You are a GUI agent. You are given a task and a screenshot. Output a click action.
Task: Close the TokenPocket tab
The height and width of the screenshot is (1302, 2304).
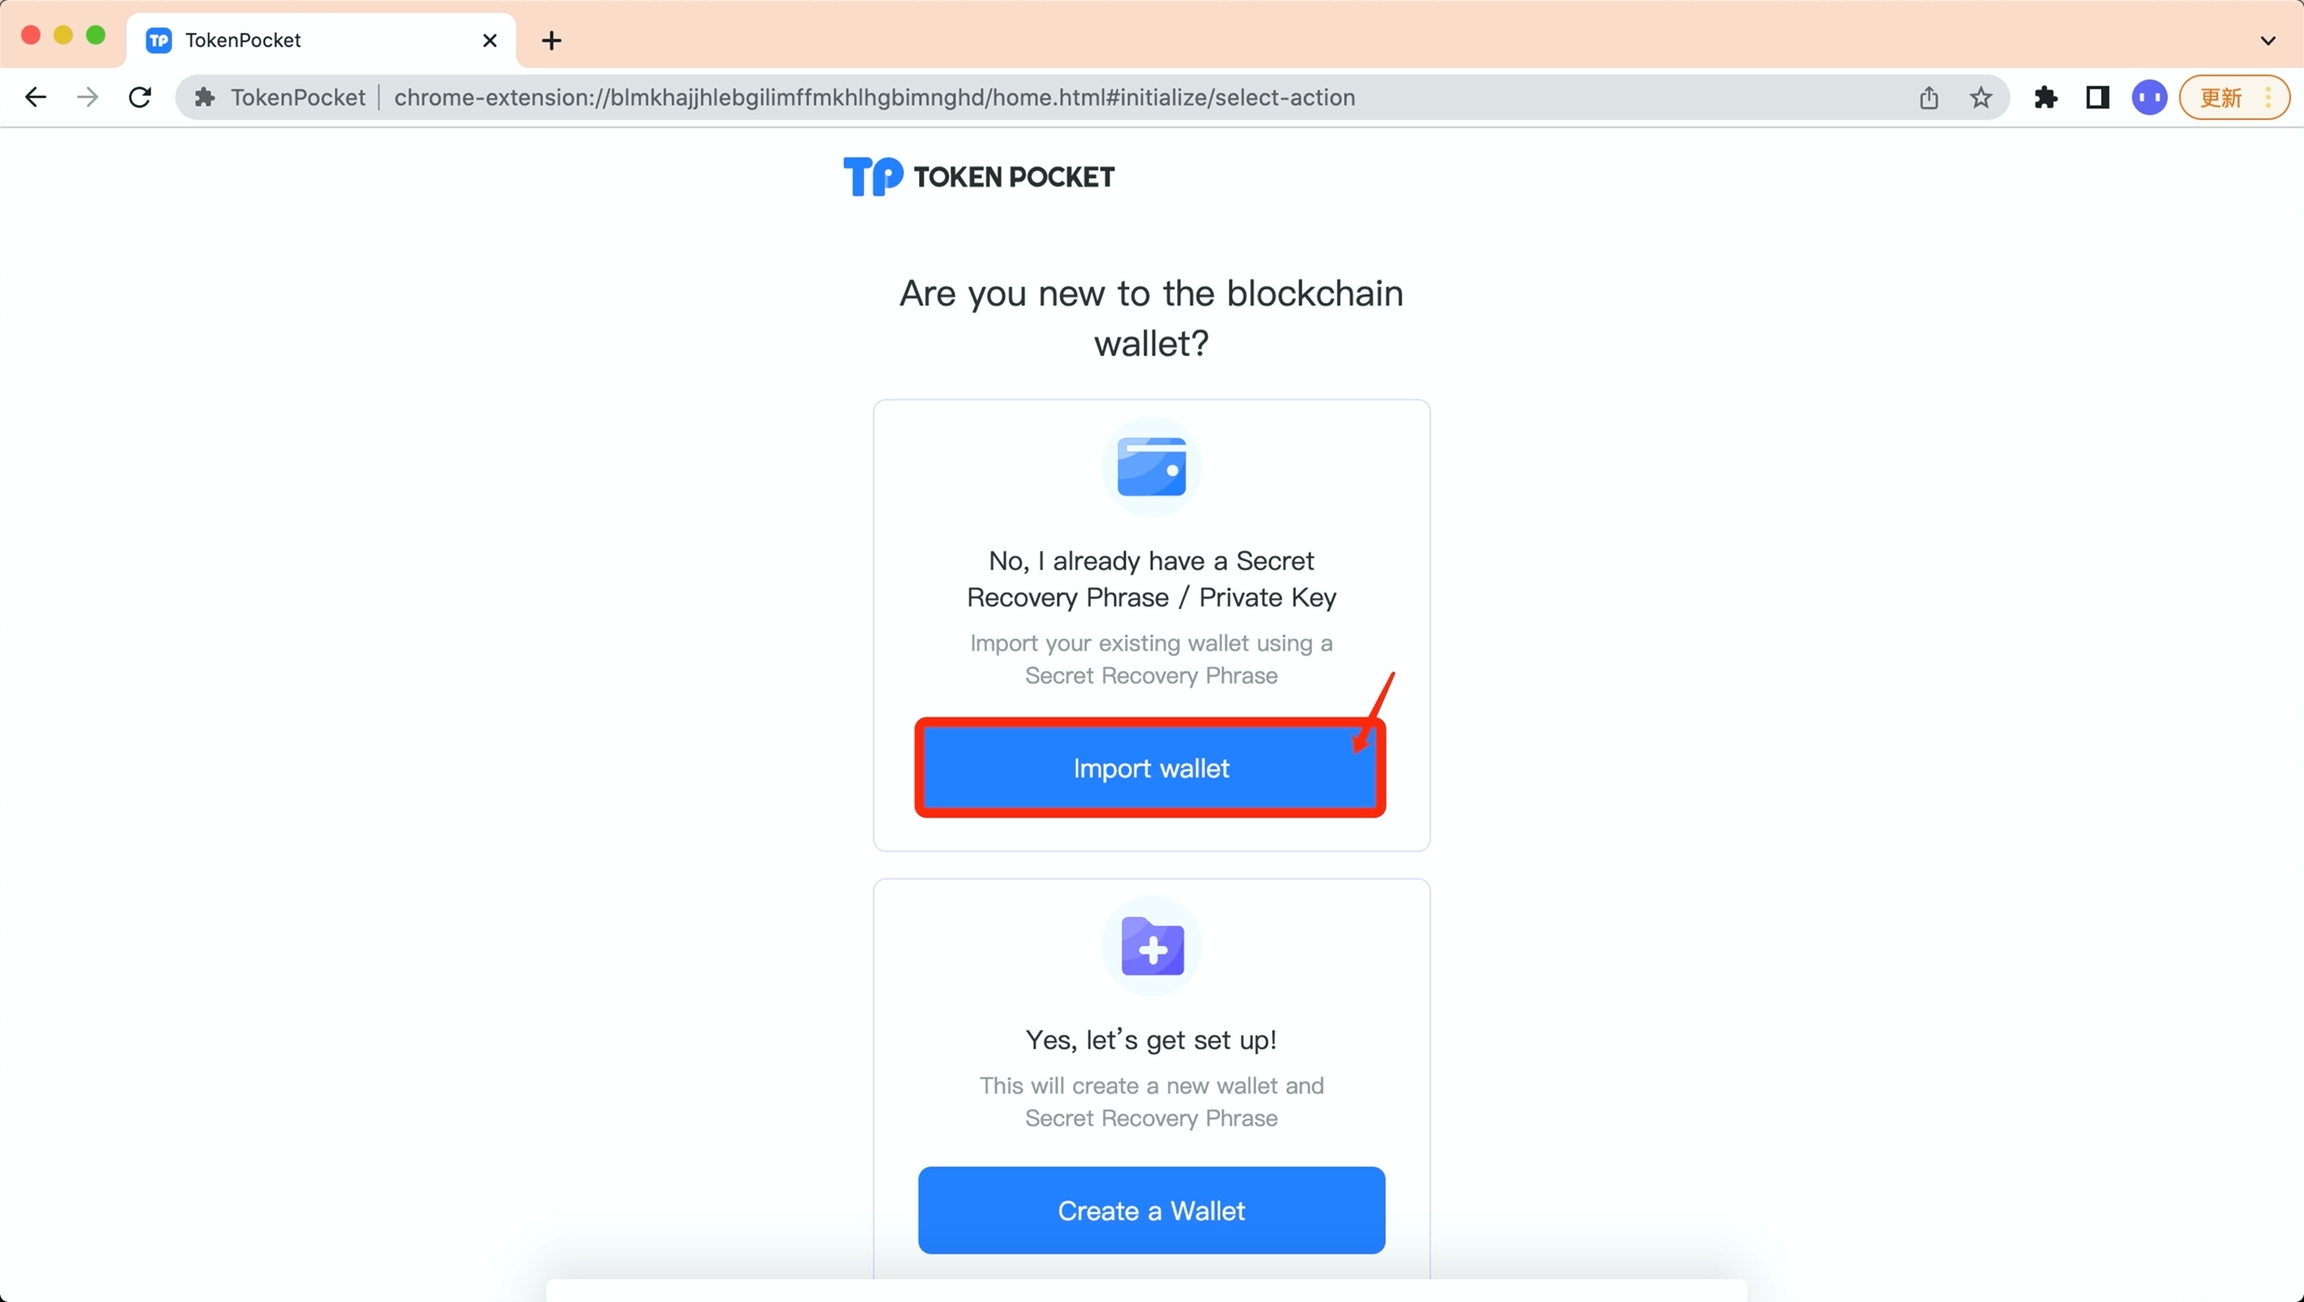pos(490,40)
